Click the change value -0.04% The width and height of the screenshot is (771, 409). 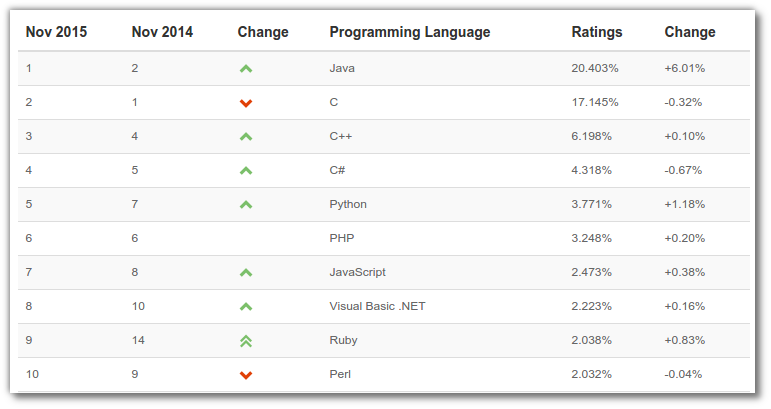[683, 374]
